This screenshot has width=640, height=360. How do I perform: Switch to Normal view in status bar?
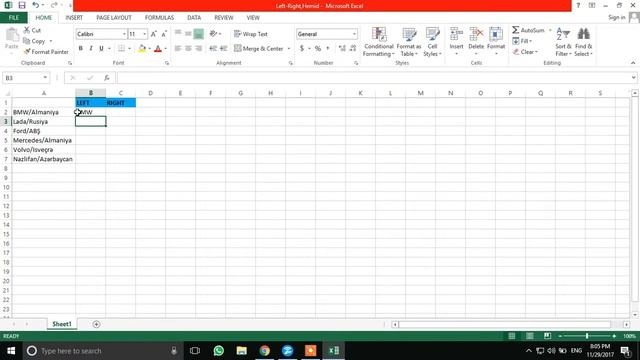tap(511, 336)
